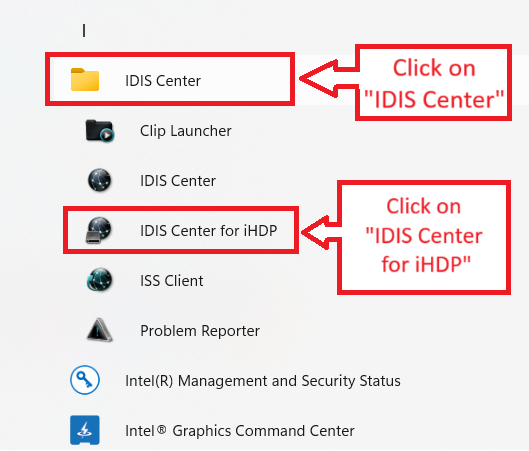This screenshot has width=529, height=451.
Task: Click the globe icon beside IDIS Center app
Action: coord(99,180)
